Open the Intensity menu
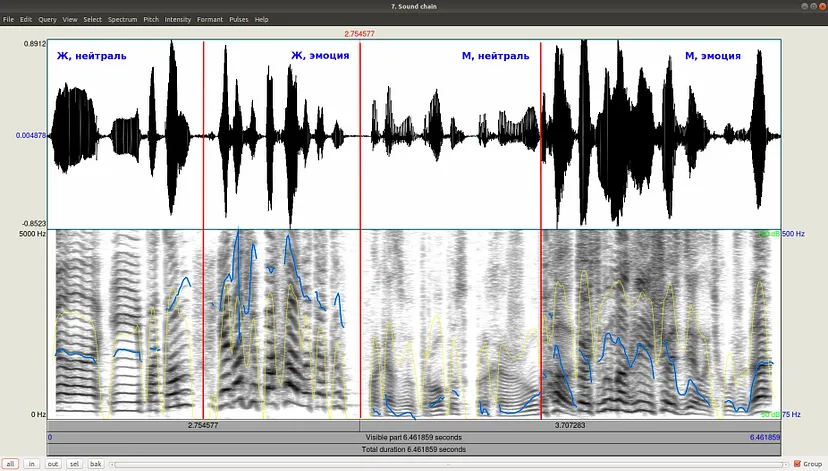 pos(178,20)
